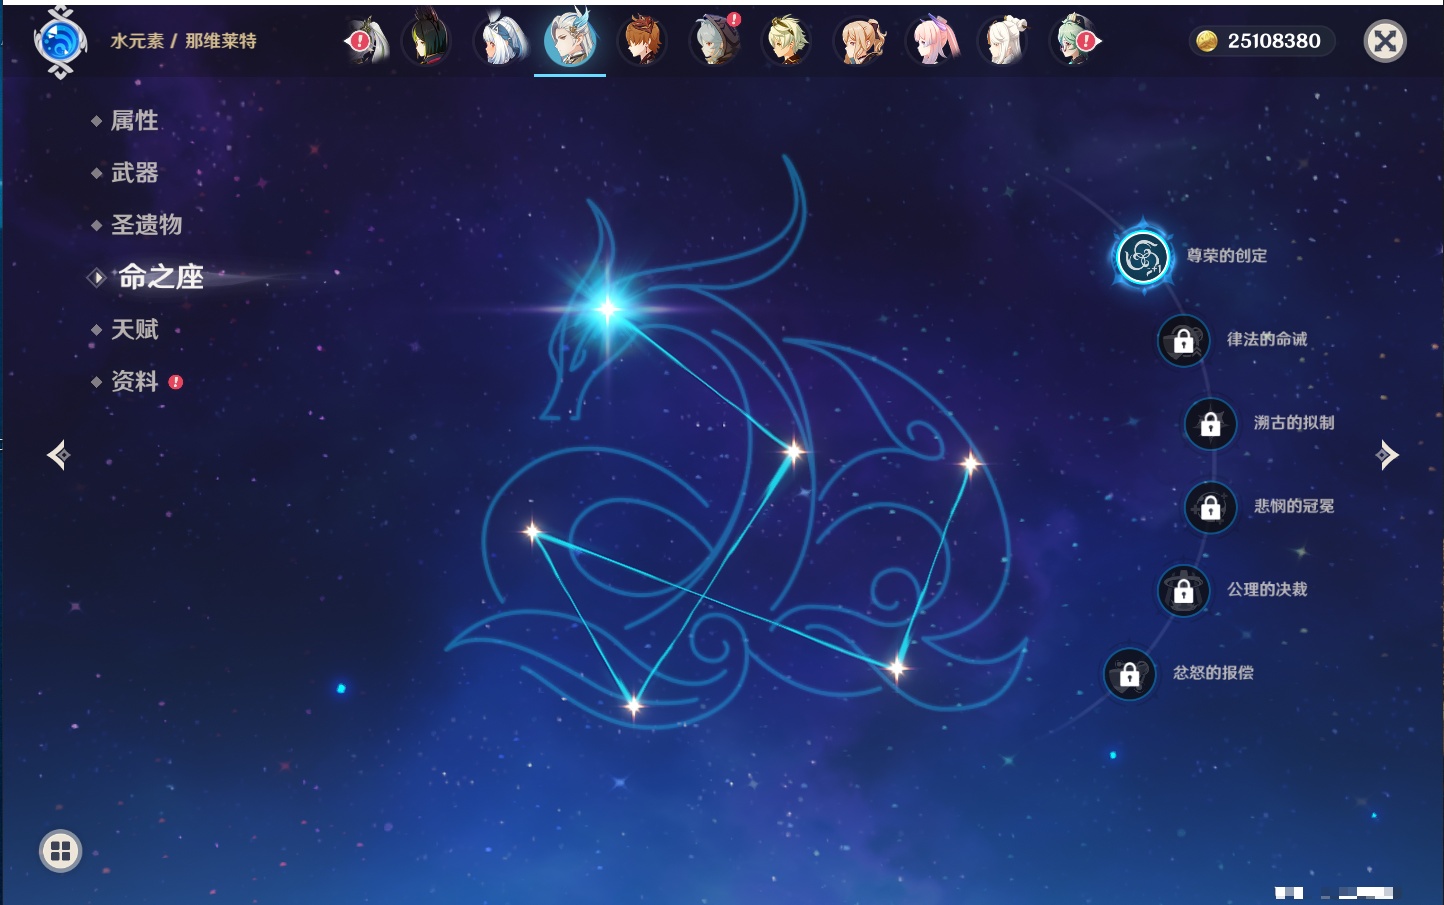Click the 律法的命诫 label text

pyautogui.click(x=1267, y=339)
